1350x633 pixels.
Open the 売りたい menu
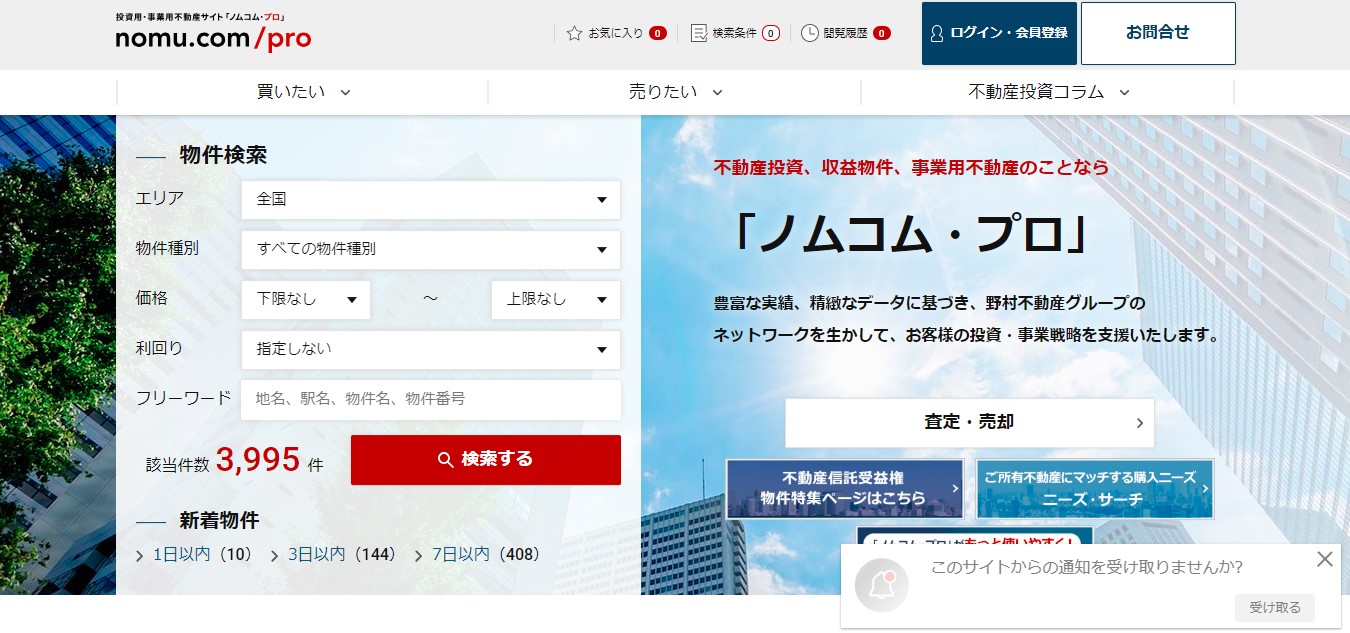click(675, 92)
